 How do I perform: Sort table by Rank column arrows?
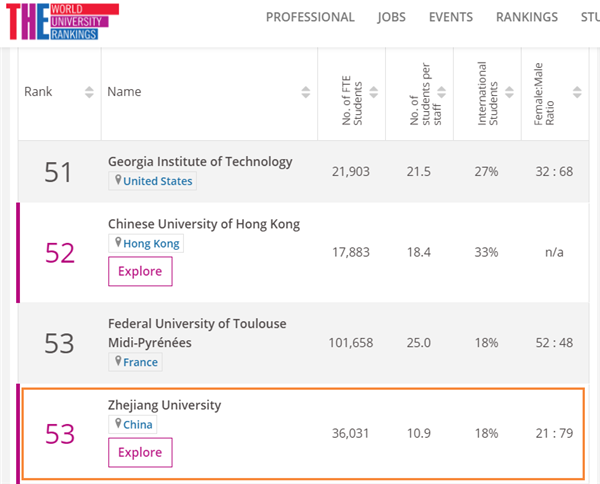coord(88,92)
